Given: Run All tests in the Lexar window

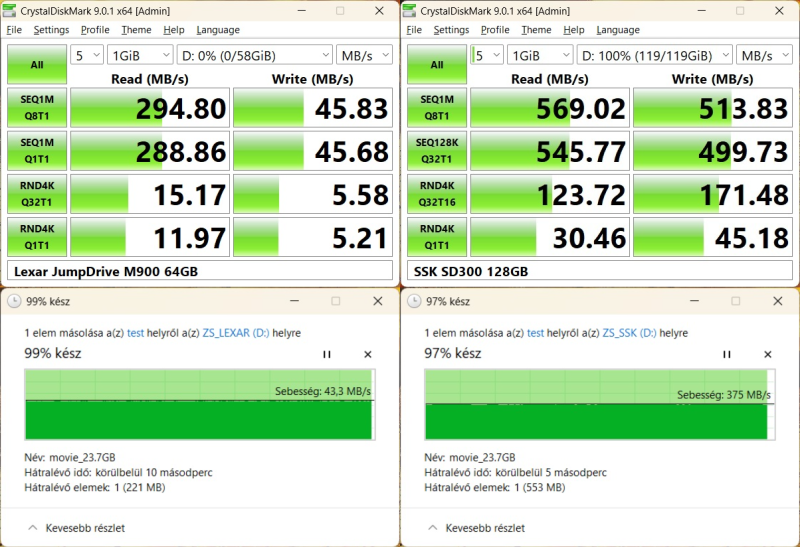Looking at the screenshot, I should 37,64.
